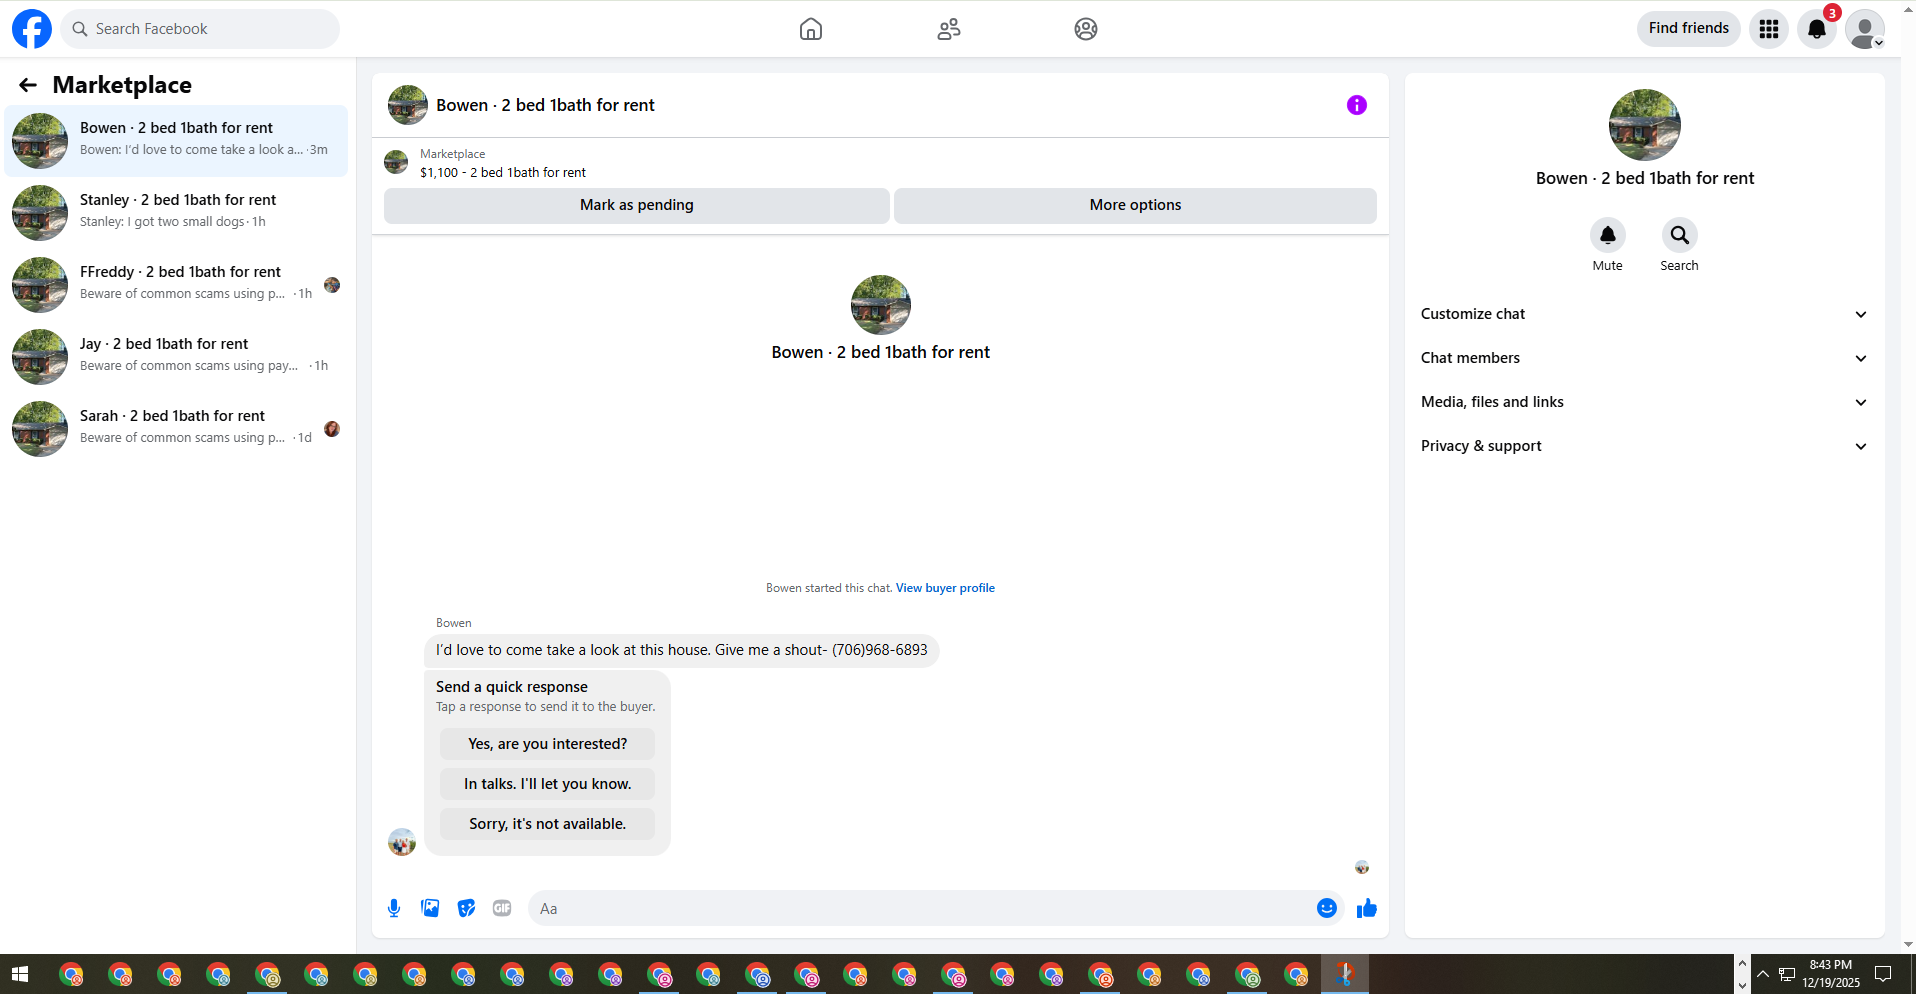
Task: Click Find friends button
Action: (1689, 28)
